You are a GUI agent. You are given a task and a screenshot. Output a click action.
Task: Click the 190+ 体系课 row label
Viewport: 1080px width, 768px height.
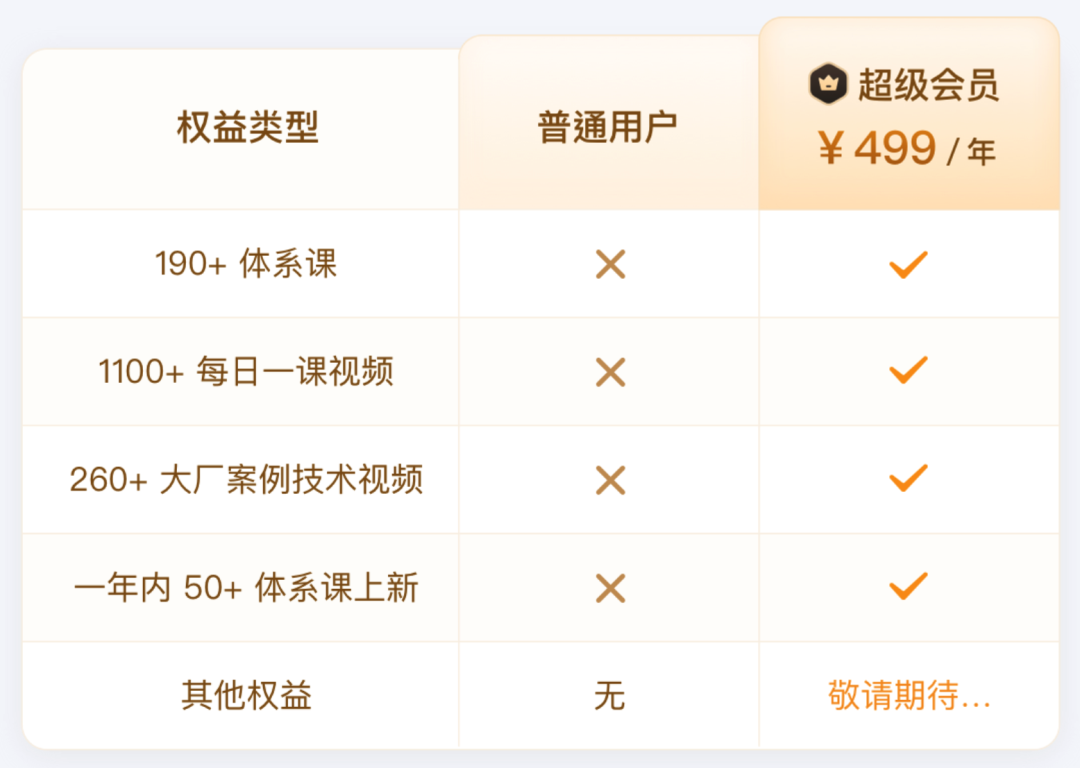[246, 264]
